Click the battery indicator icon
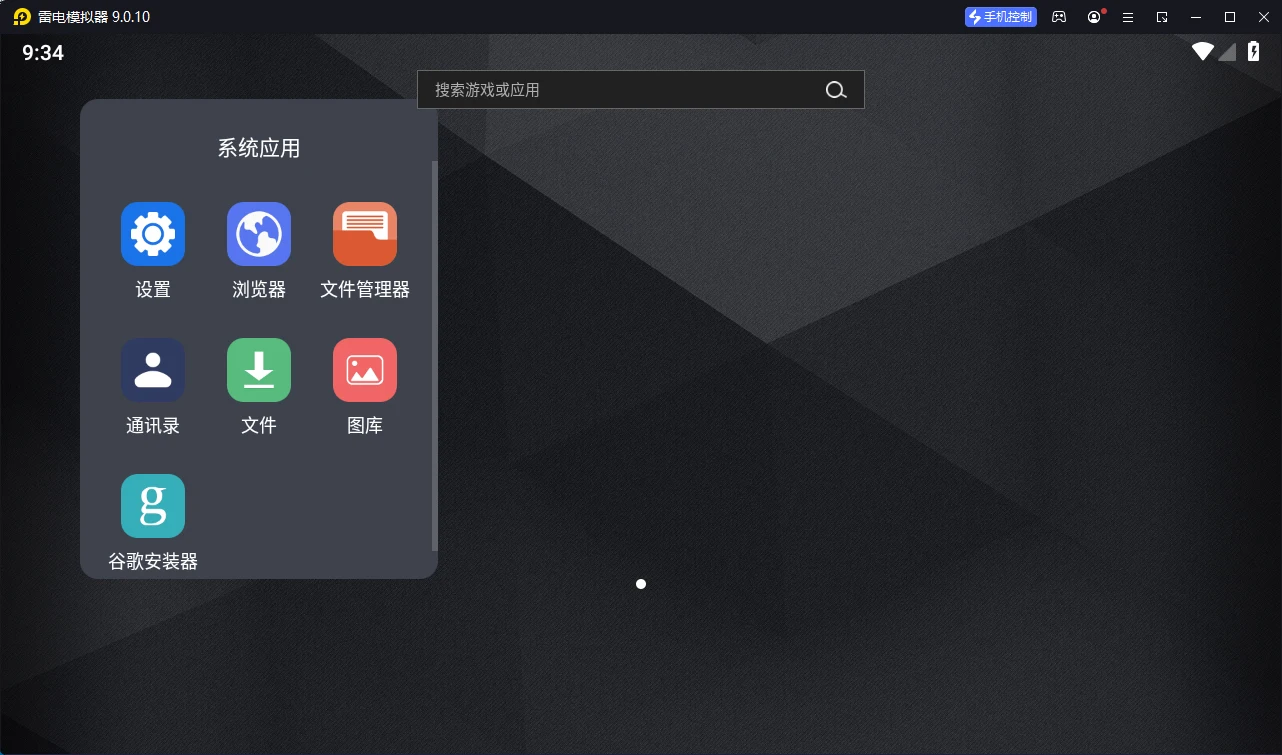The width and height of the screenshot is (1282, 755). pos(1253,51)
